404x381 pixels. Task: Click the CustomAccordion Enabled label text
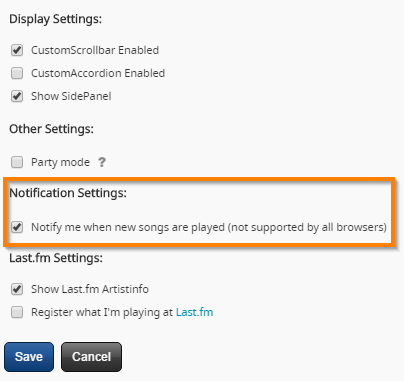click(x=98, y=73)
